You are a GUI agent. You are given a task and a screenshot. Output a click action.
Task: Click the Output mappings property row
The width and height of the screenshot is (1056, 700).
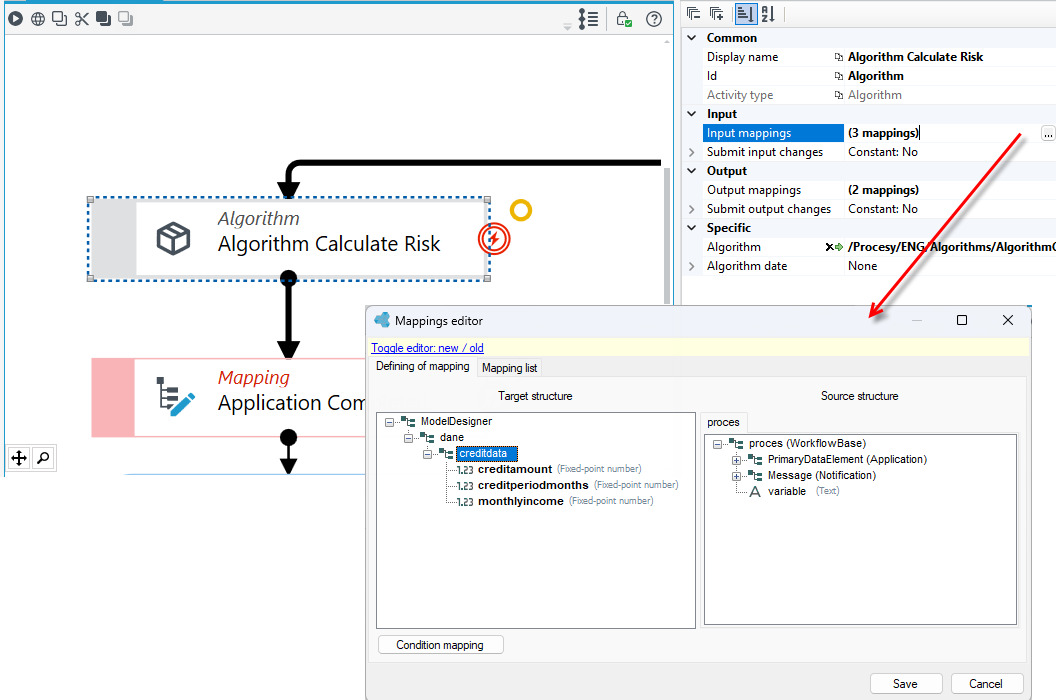(879, 190)
